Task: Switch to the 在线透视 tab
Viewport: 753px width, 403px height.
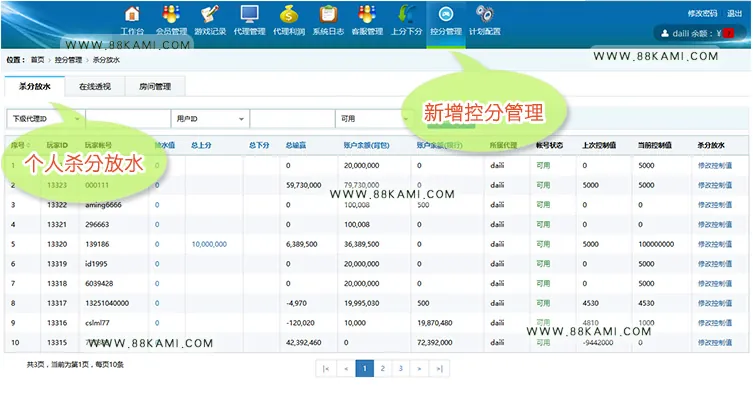Action: tap(95, 86)
